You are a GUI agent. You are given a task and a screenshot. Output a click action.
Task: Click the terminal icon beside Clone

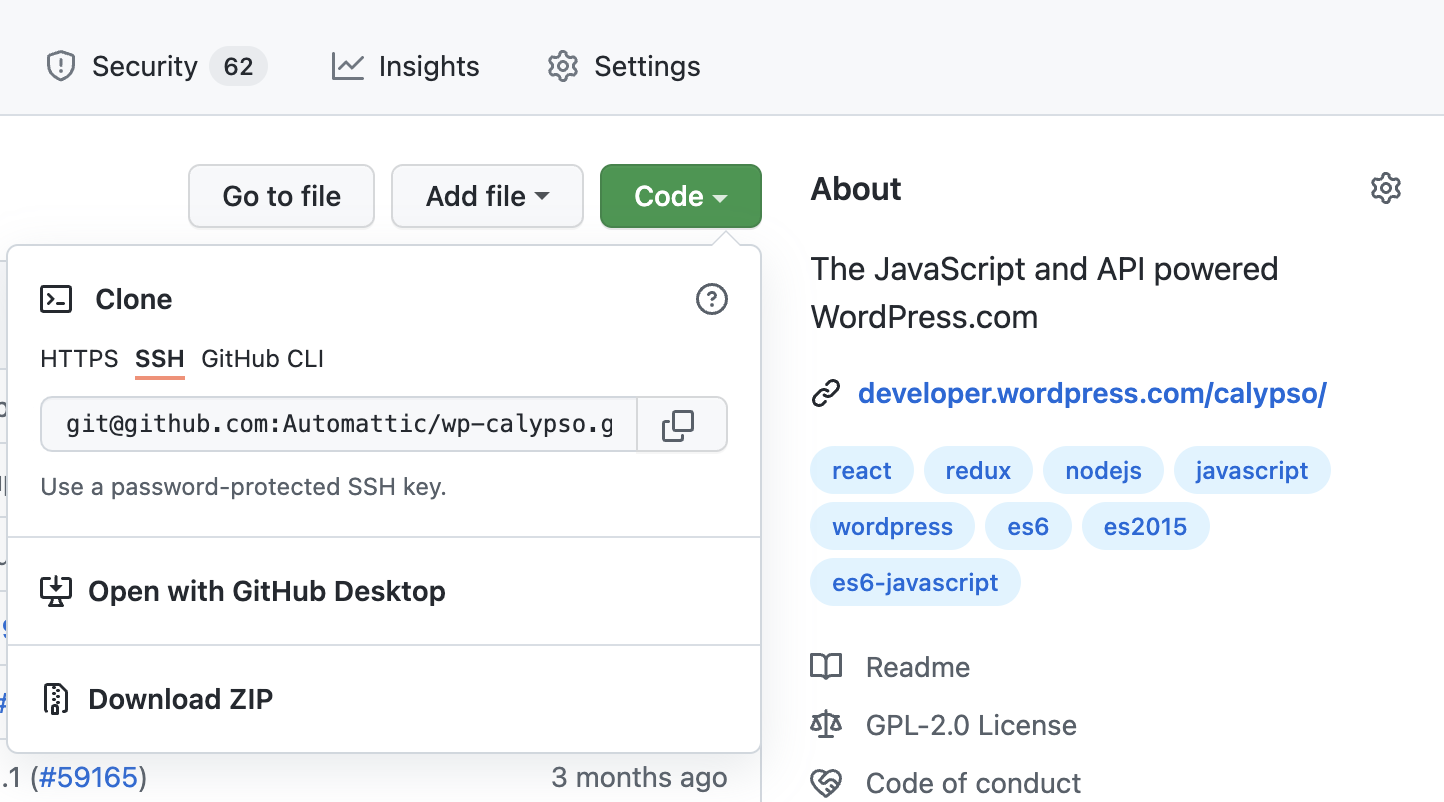[x=56, y=299]
